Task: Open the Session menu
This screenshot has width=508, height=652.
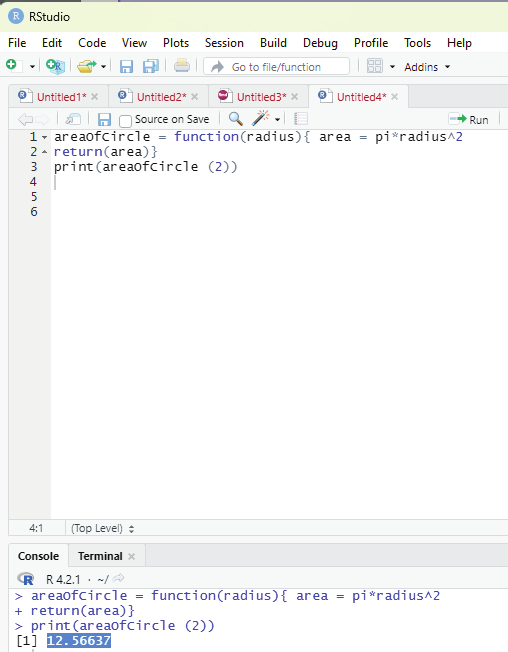Action: coord(224,43)
